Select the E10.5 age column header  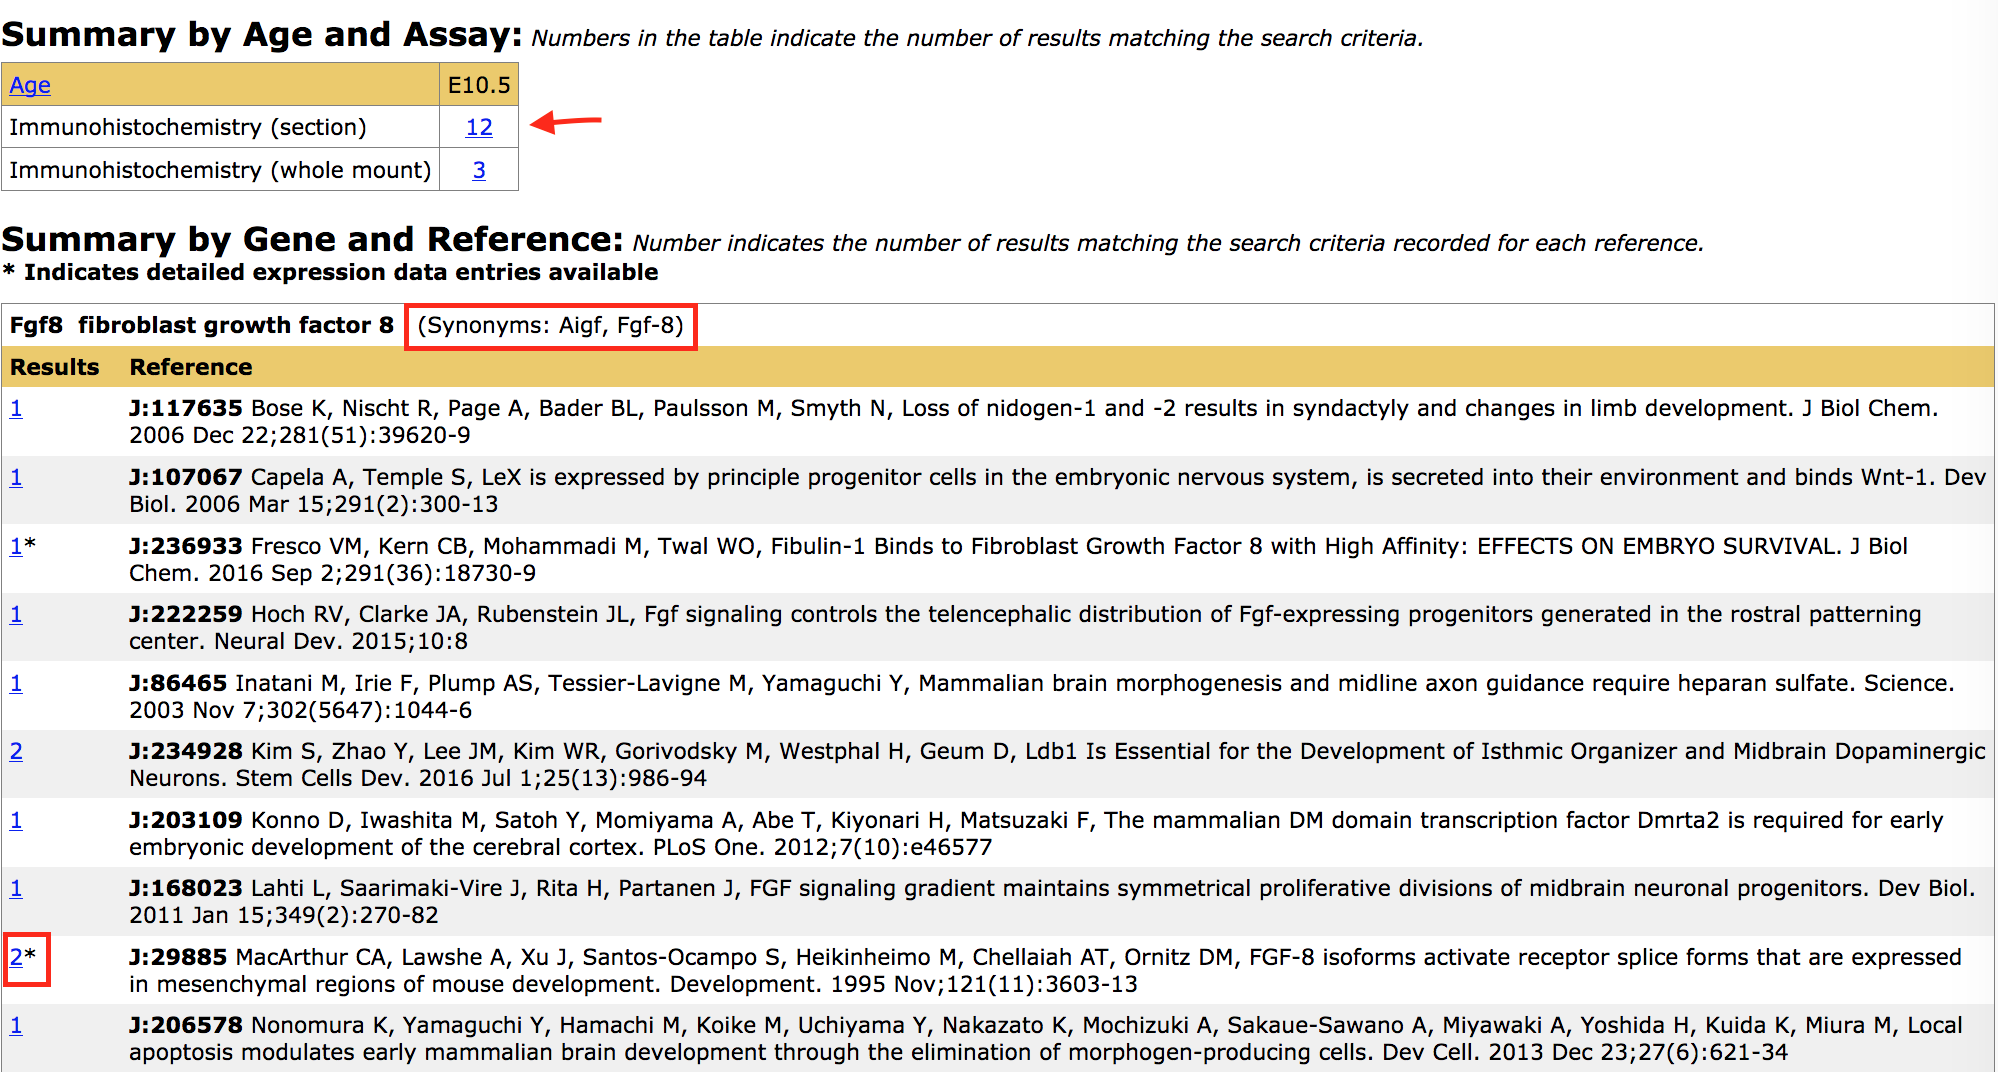click(479, 85)
